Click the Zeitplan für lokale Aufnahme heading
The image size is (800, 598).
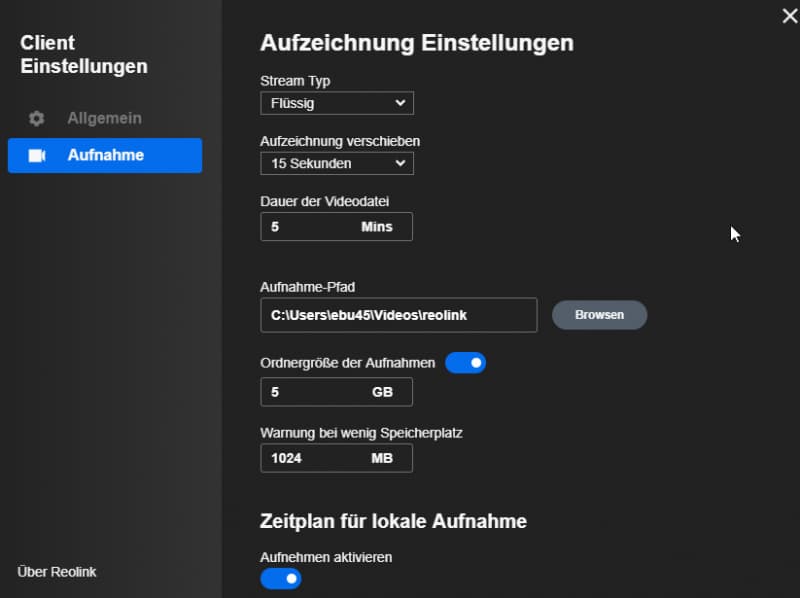(393, 521)
